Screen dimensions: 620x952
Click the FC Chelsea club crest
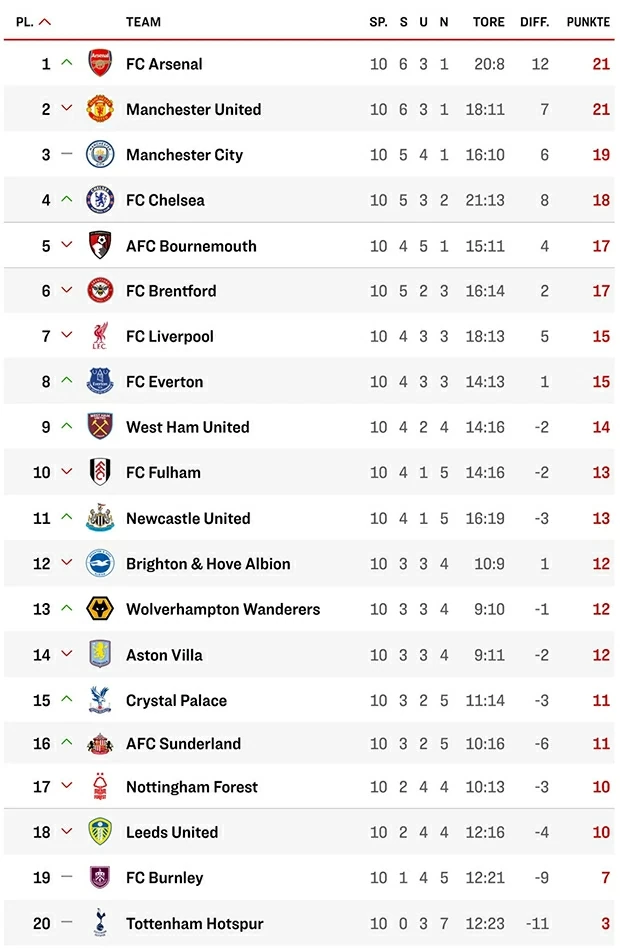pyautogui.click(x=100, y=200)
